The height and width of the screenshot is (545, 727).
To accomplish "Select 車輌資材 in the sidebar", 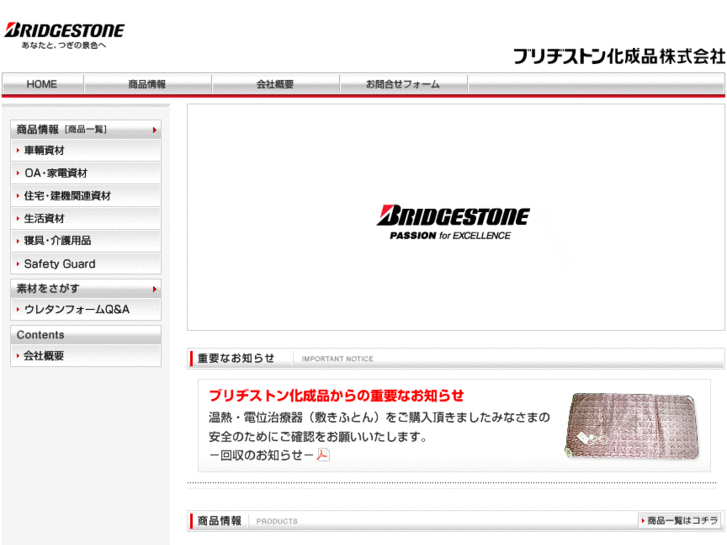I will pos(86,150).
